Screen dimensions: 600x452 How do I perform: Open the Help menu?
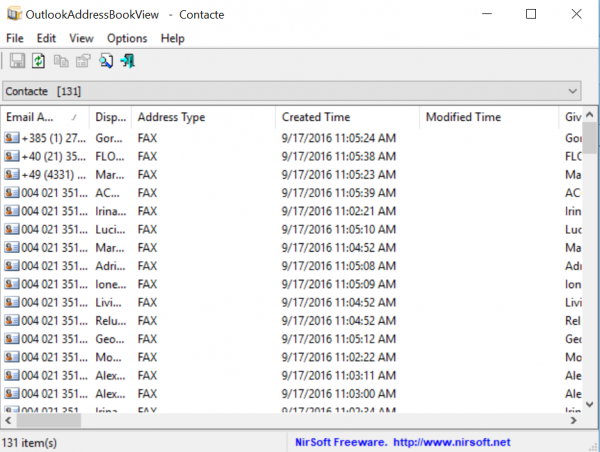[x=172, y=38]
